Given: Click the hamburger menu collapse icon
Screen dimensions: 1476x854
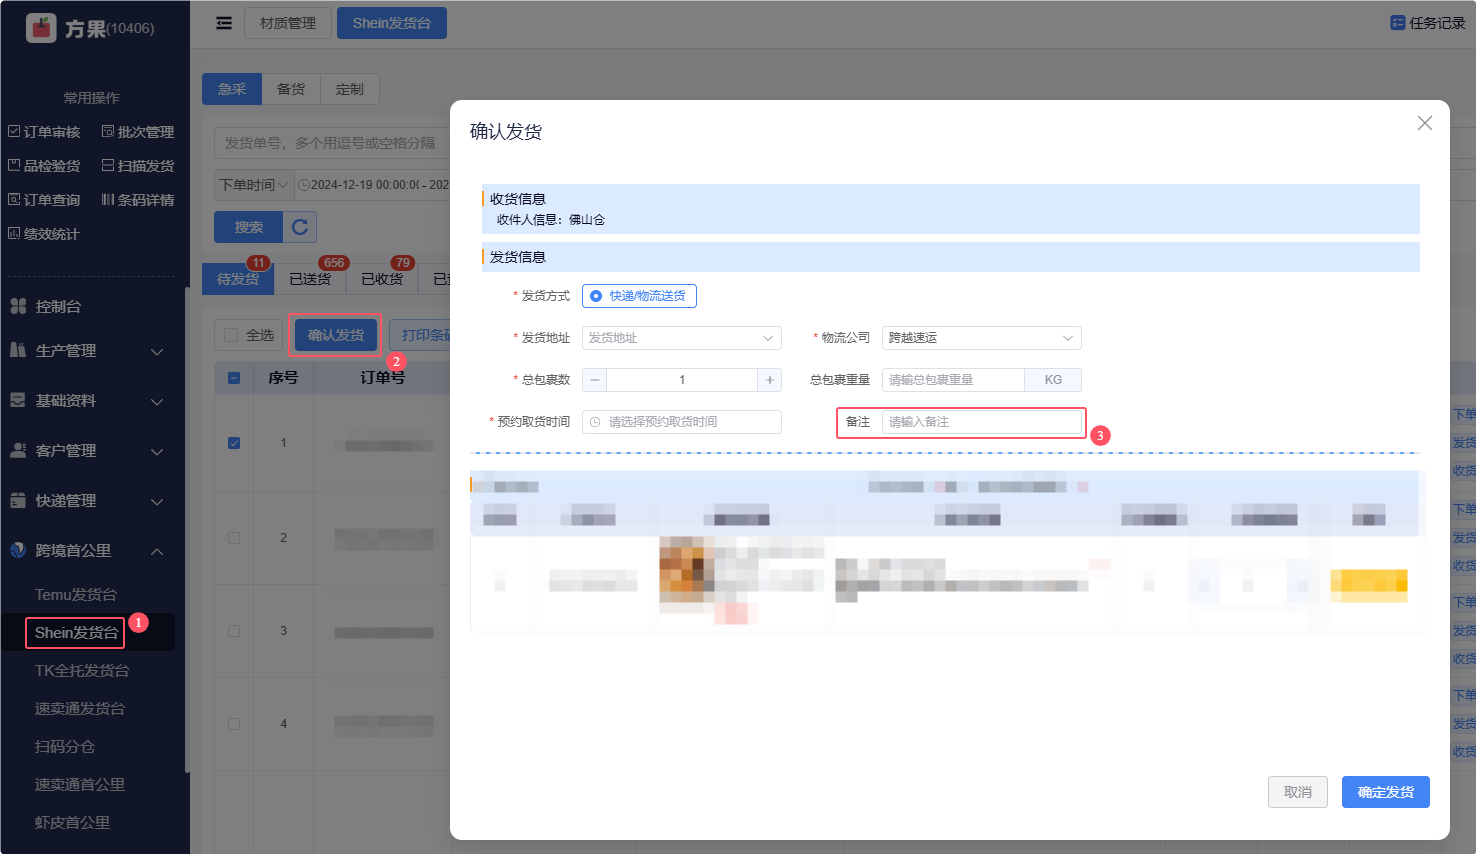Looking at the screenshot, I should pyautogui.click(x=224, y=23).
